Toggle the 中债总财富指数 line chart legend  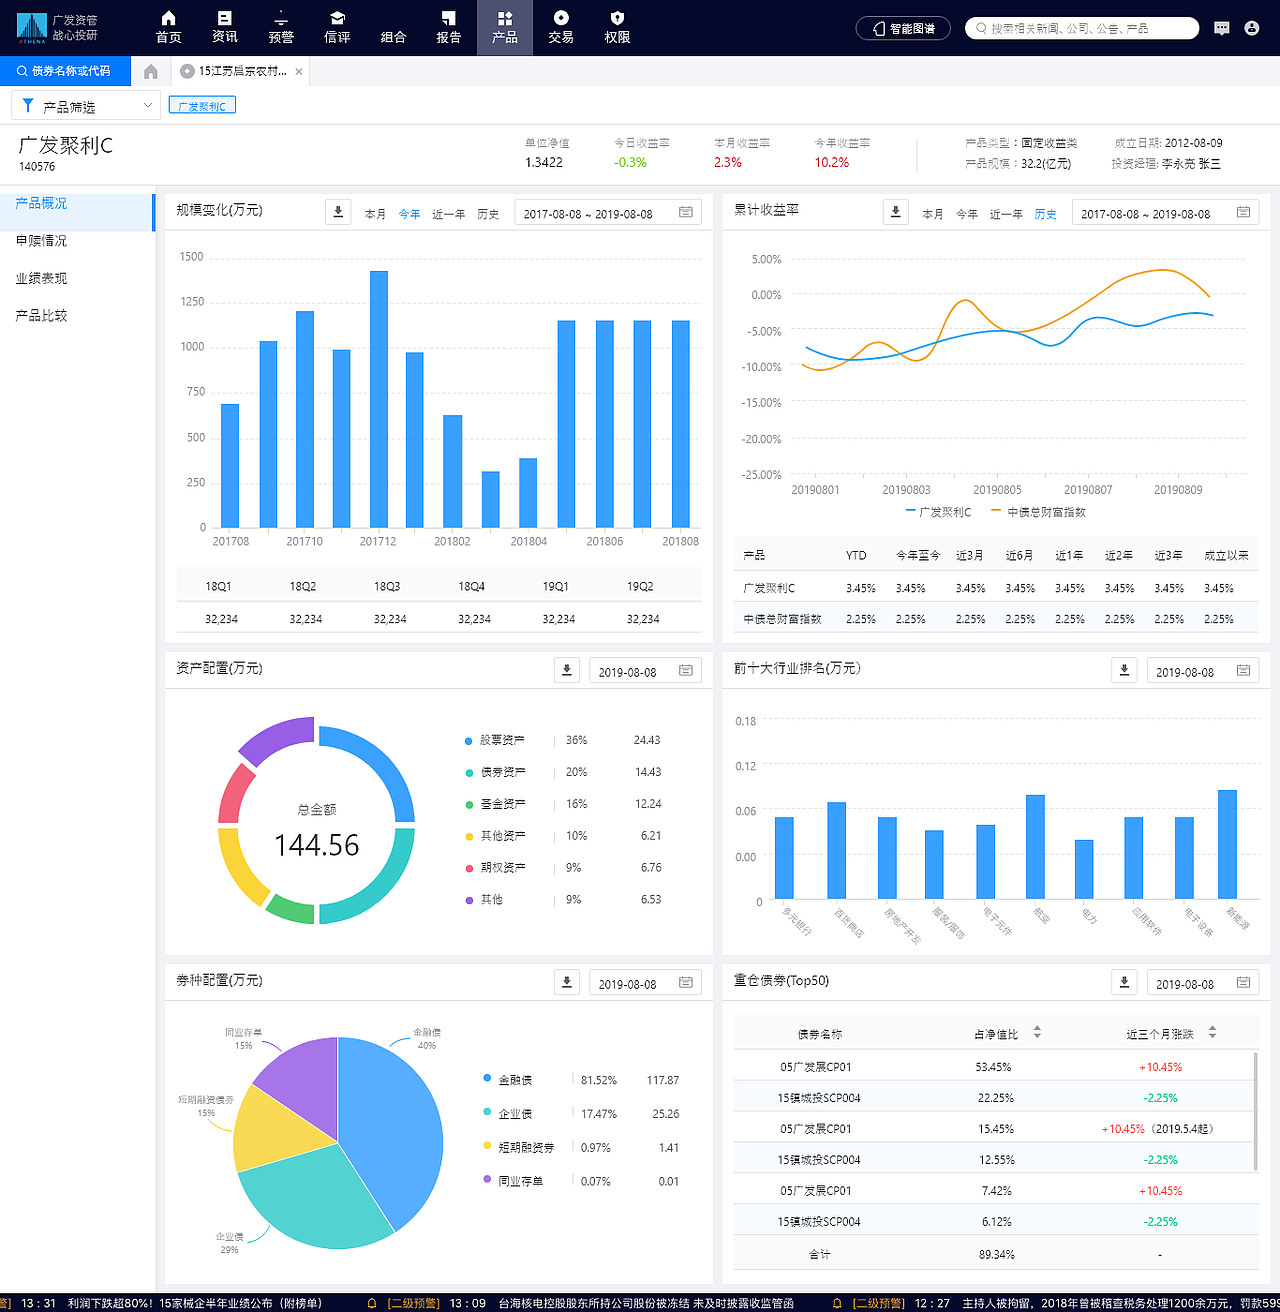[1038, 512]
